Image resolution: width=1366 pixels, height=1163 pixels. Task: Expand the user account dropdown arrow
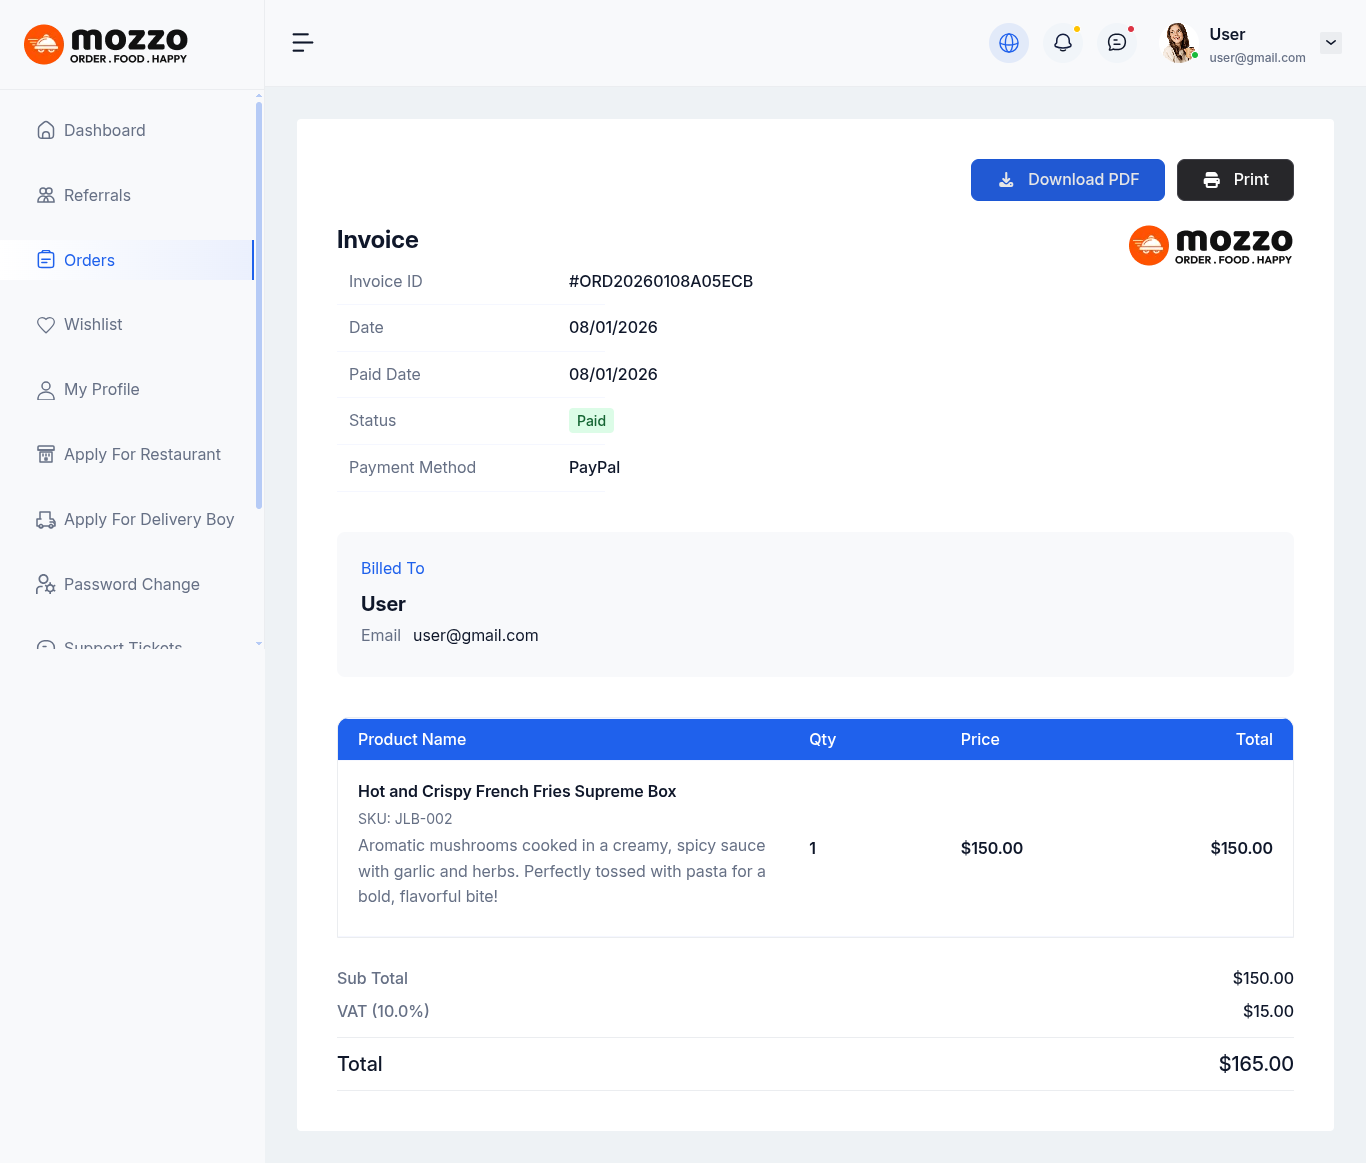[x=1330, y=43]
